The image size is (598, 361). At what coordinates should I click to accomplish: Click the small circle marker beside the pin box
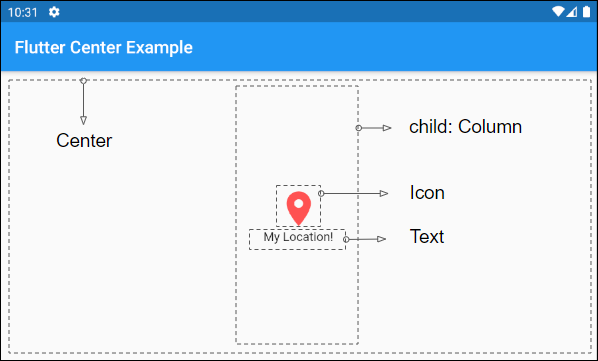point(321,194)
